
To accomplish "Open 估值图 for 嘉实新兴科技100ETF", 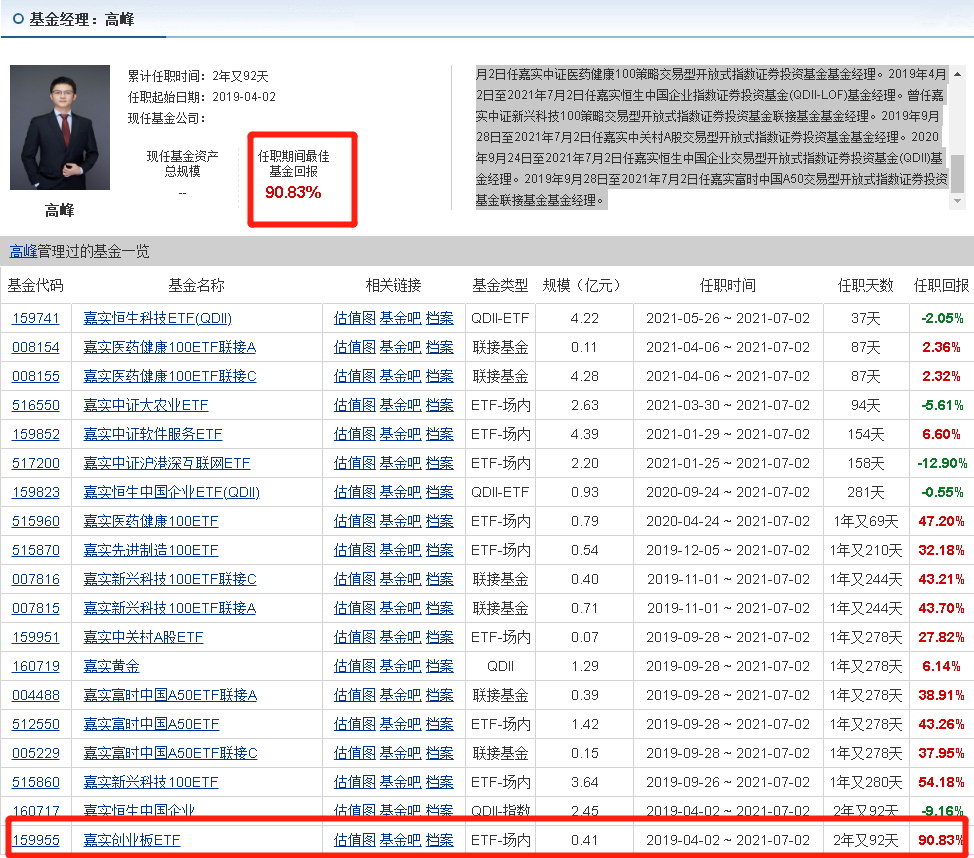I will [354, 782].
